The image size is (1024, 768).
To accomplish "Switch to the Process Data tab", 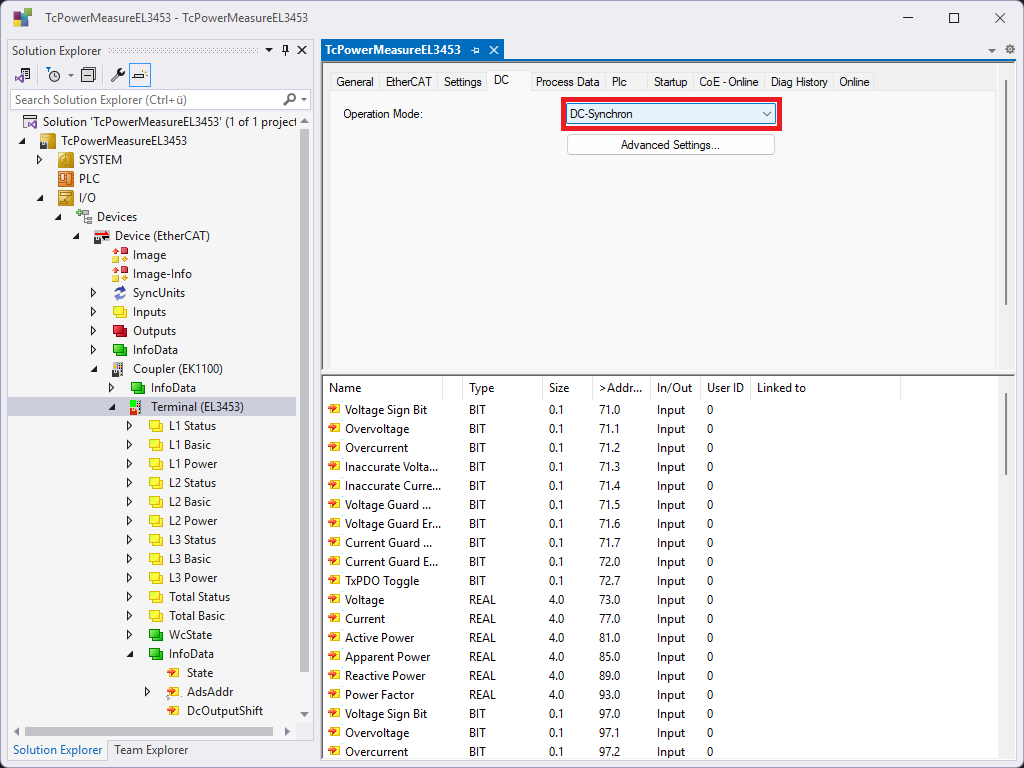I will point(567,82).
